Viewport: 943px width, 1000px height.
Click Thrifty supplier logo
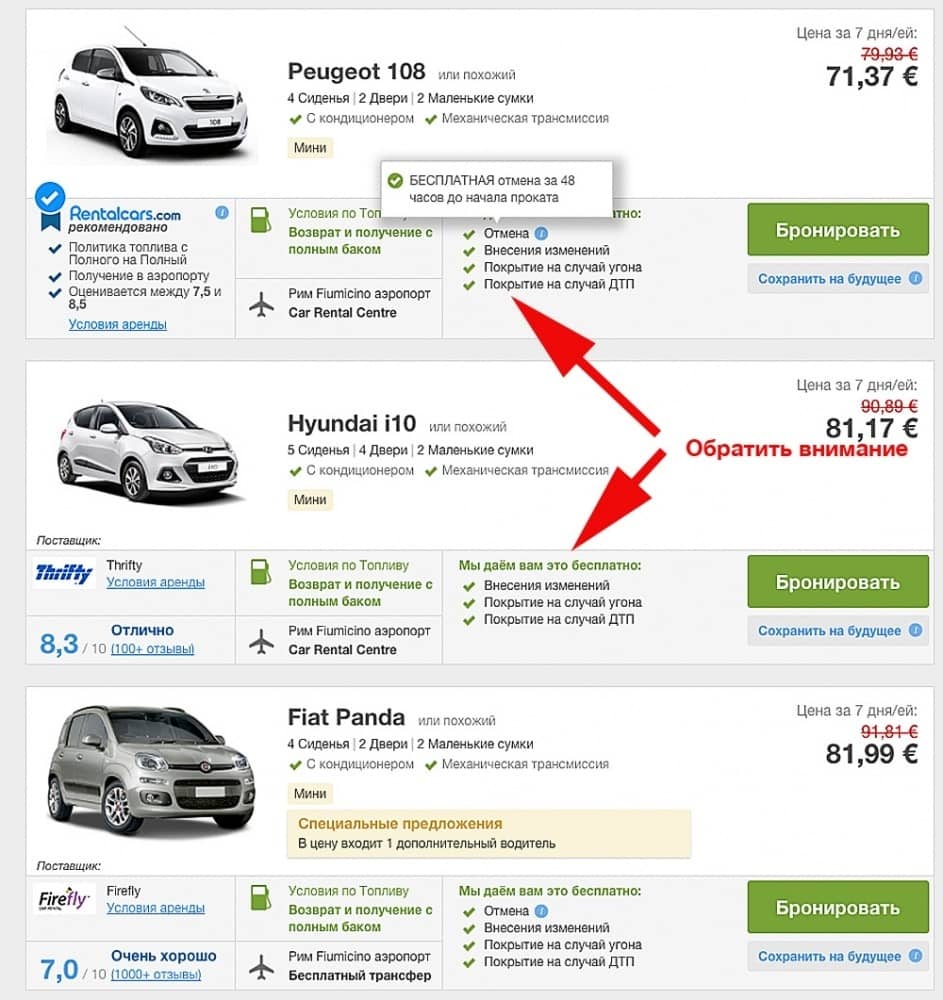tap(64, 573)
